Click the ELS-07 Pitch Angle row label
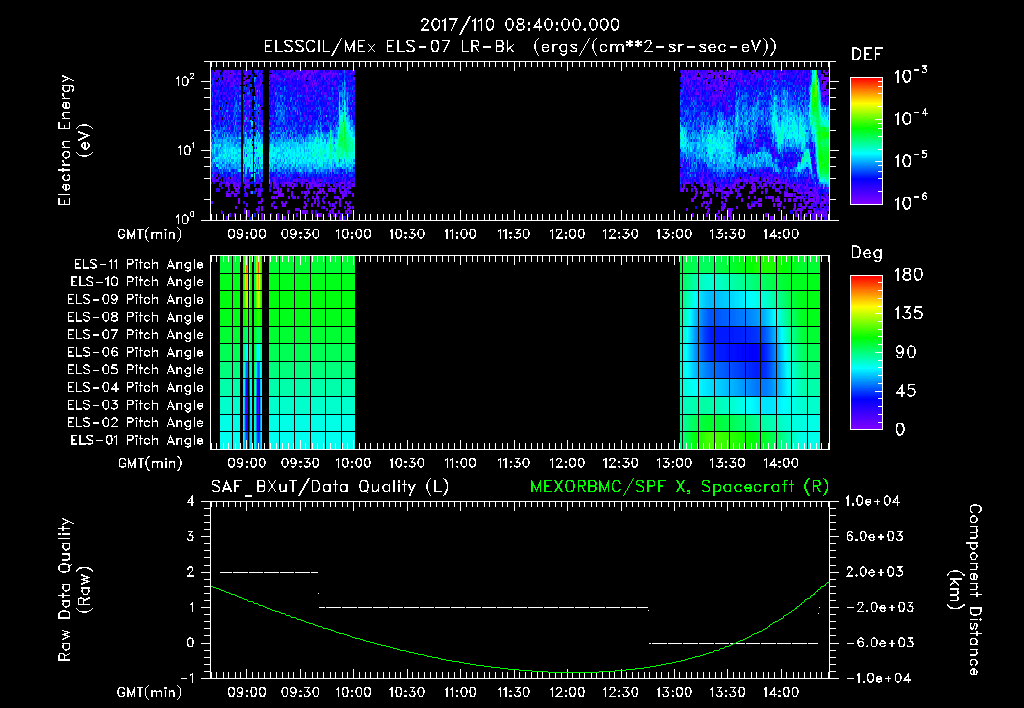Screen dimensions: 1024x708 pyautogui.click(x=136, y=334)
